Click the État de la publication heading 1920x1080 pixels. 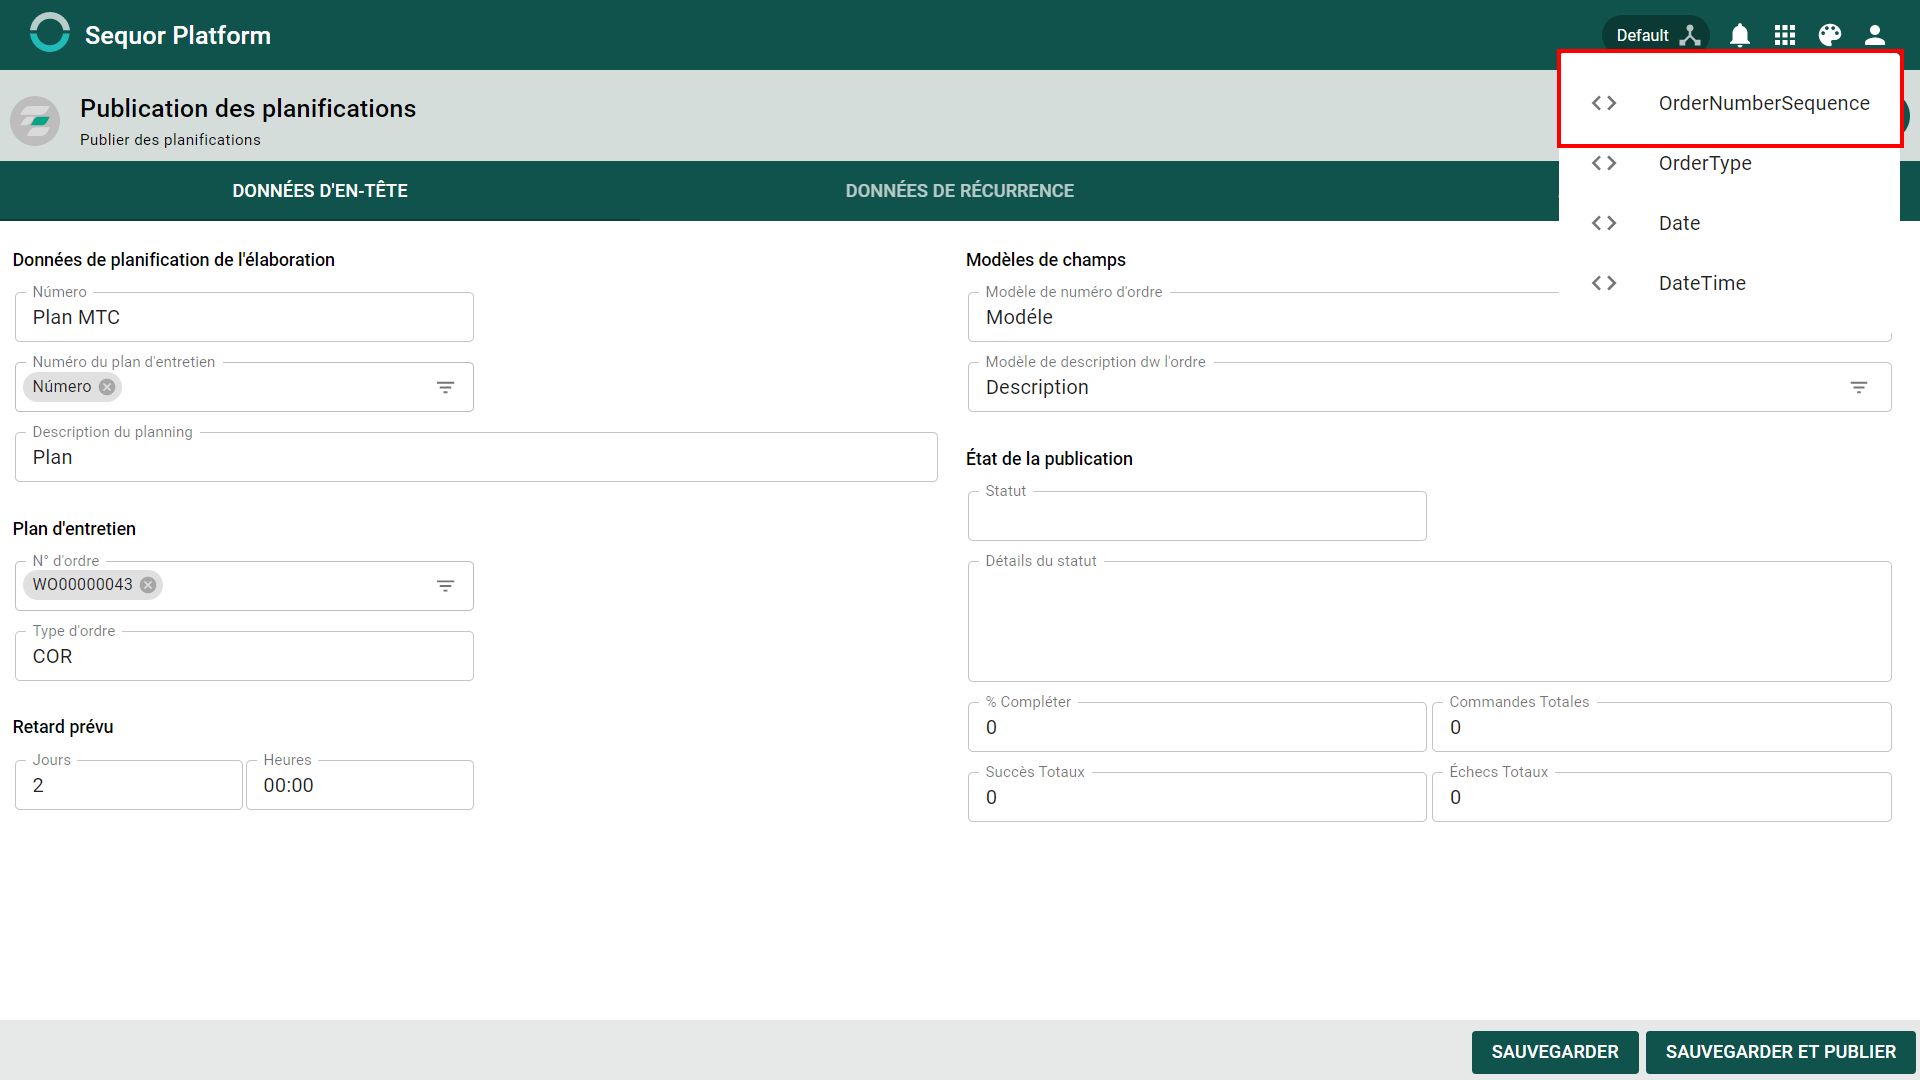click(1049, 459)
